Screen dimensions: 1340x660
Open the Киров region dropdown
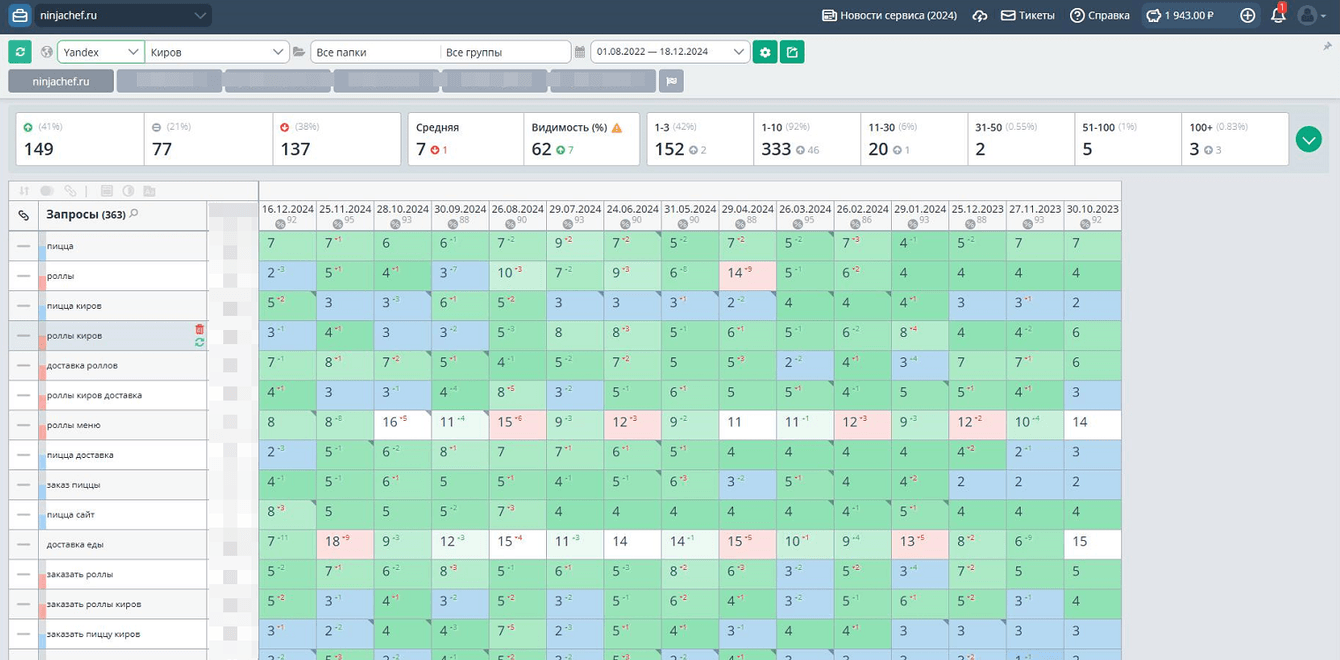(x=217, y=52)
